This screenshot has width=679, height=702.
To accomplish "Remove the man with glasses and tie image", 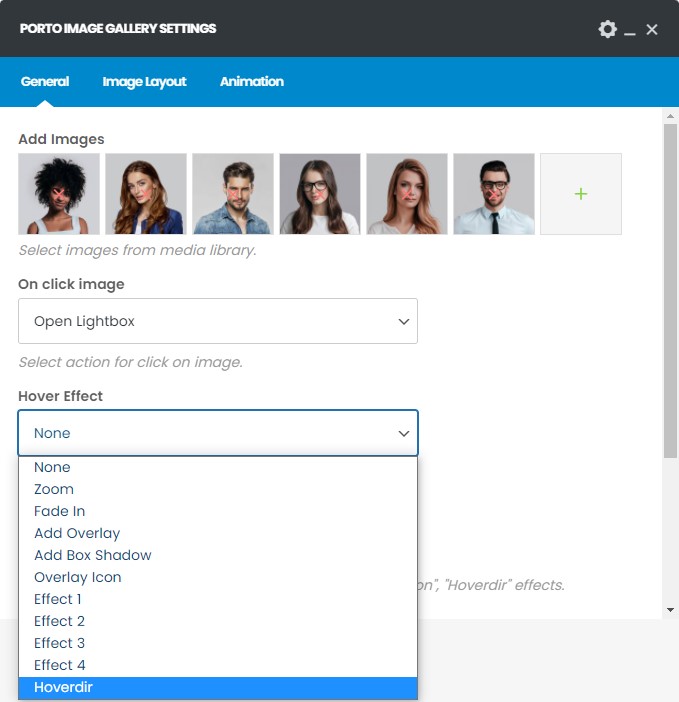I will click(x=493, y=194).
